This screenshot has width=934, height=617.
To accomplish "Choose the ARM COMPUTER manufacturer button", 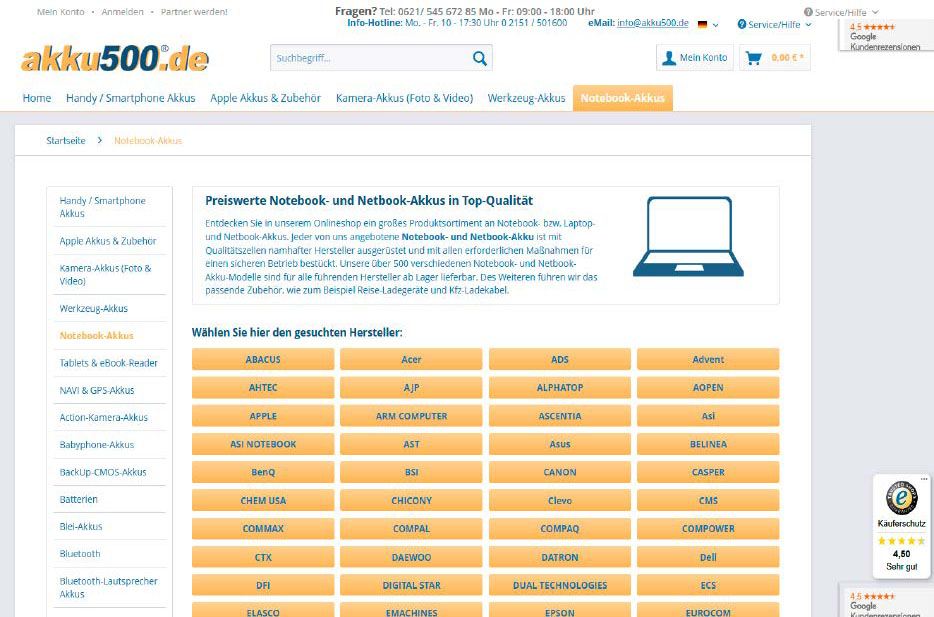I will pyautogui.click(x=411, y=416).
